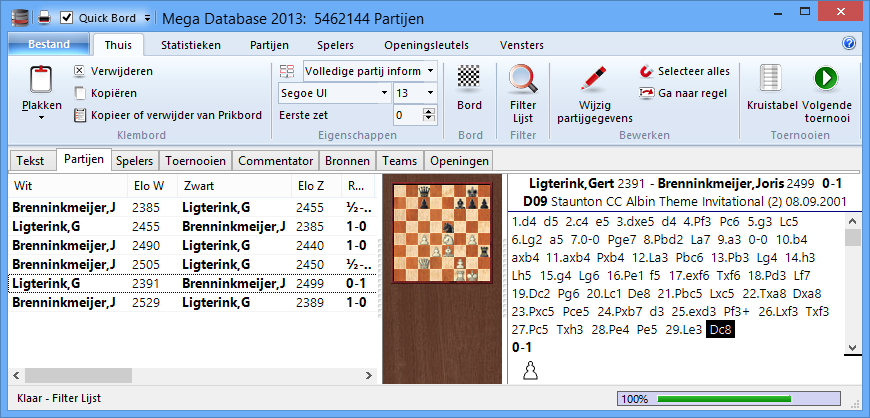Screen dimensions: 870x418
Task: Select the game row with Elo W 2490
Action: [x=193, y=245]
